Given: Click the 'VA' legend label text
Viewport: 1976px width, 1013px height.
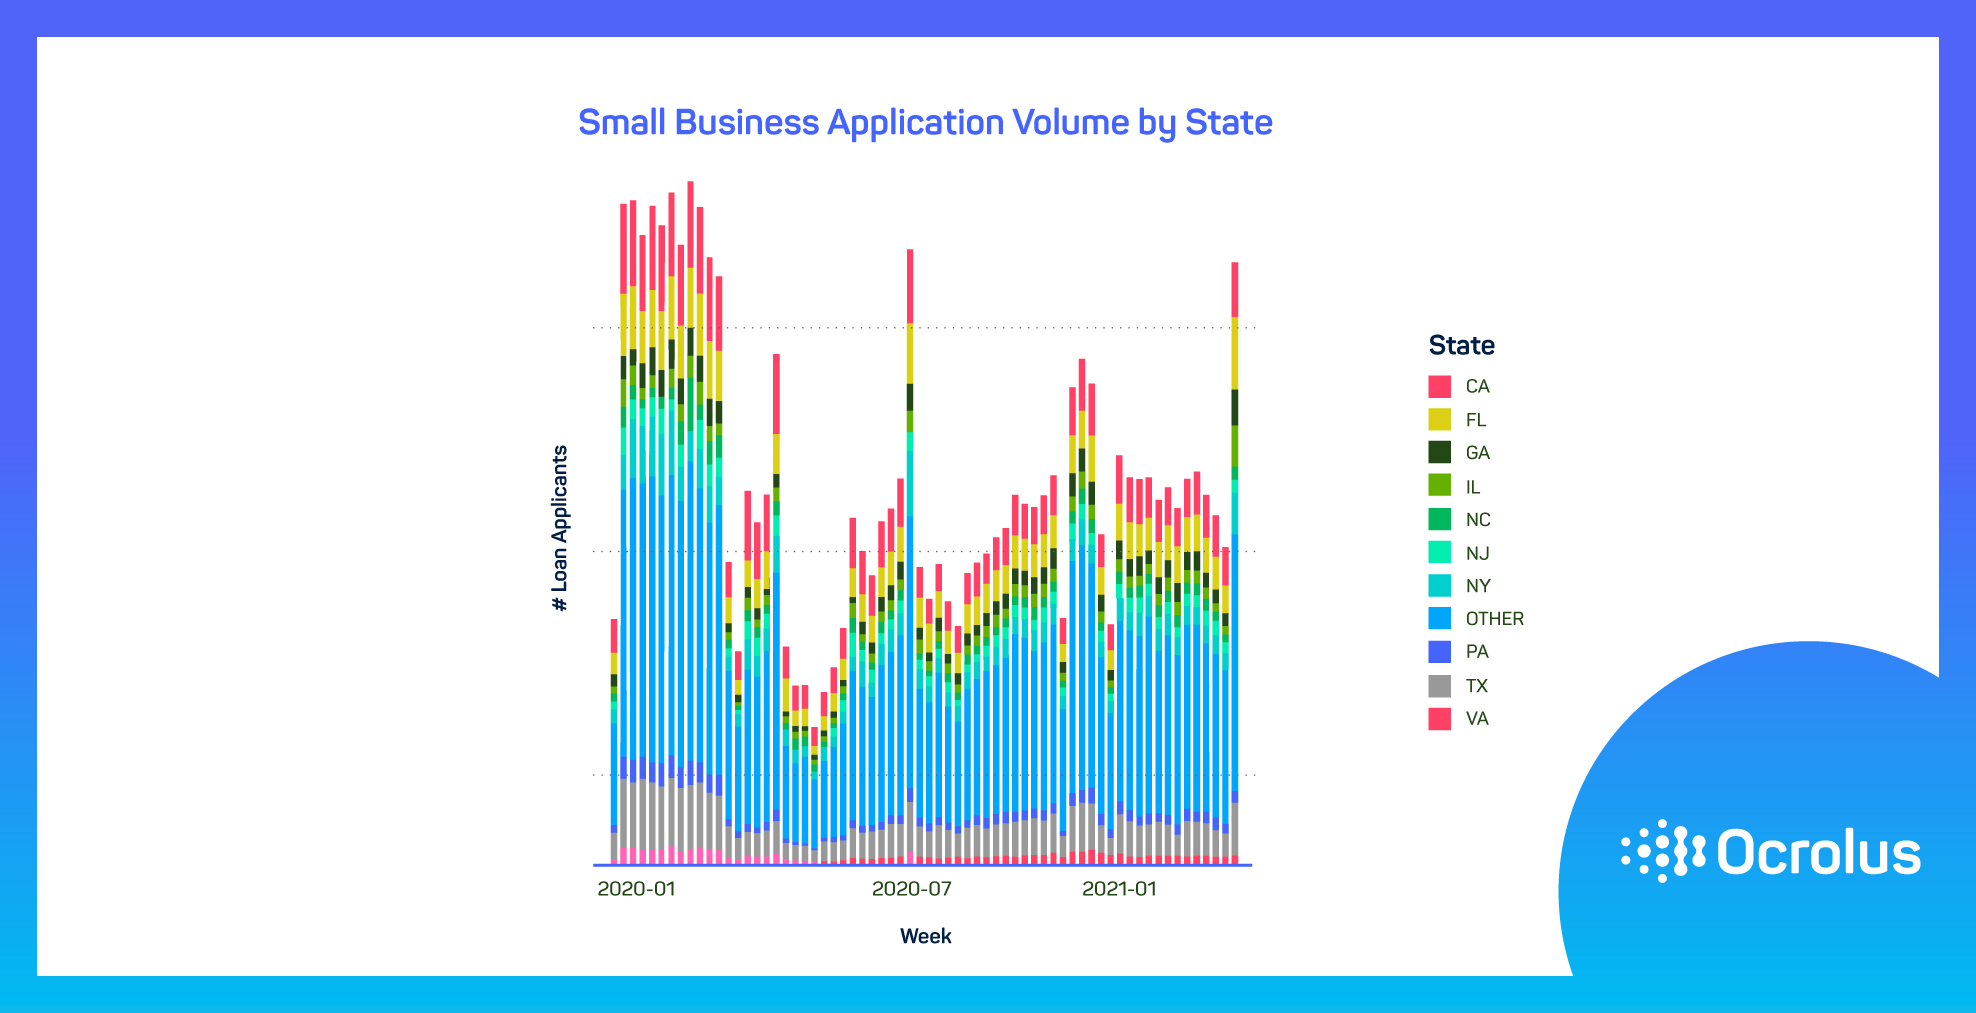Looking at the screenshot, I should point(1477,719).
